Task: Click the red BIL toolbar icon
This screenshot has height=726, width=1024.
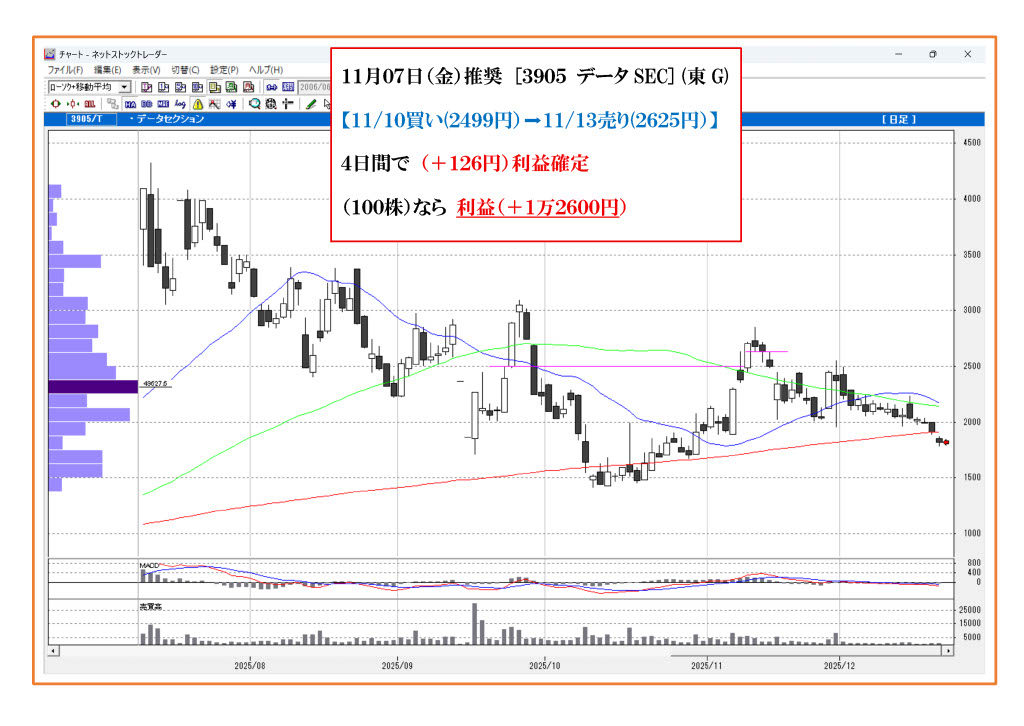Action: pos(90,103)
